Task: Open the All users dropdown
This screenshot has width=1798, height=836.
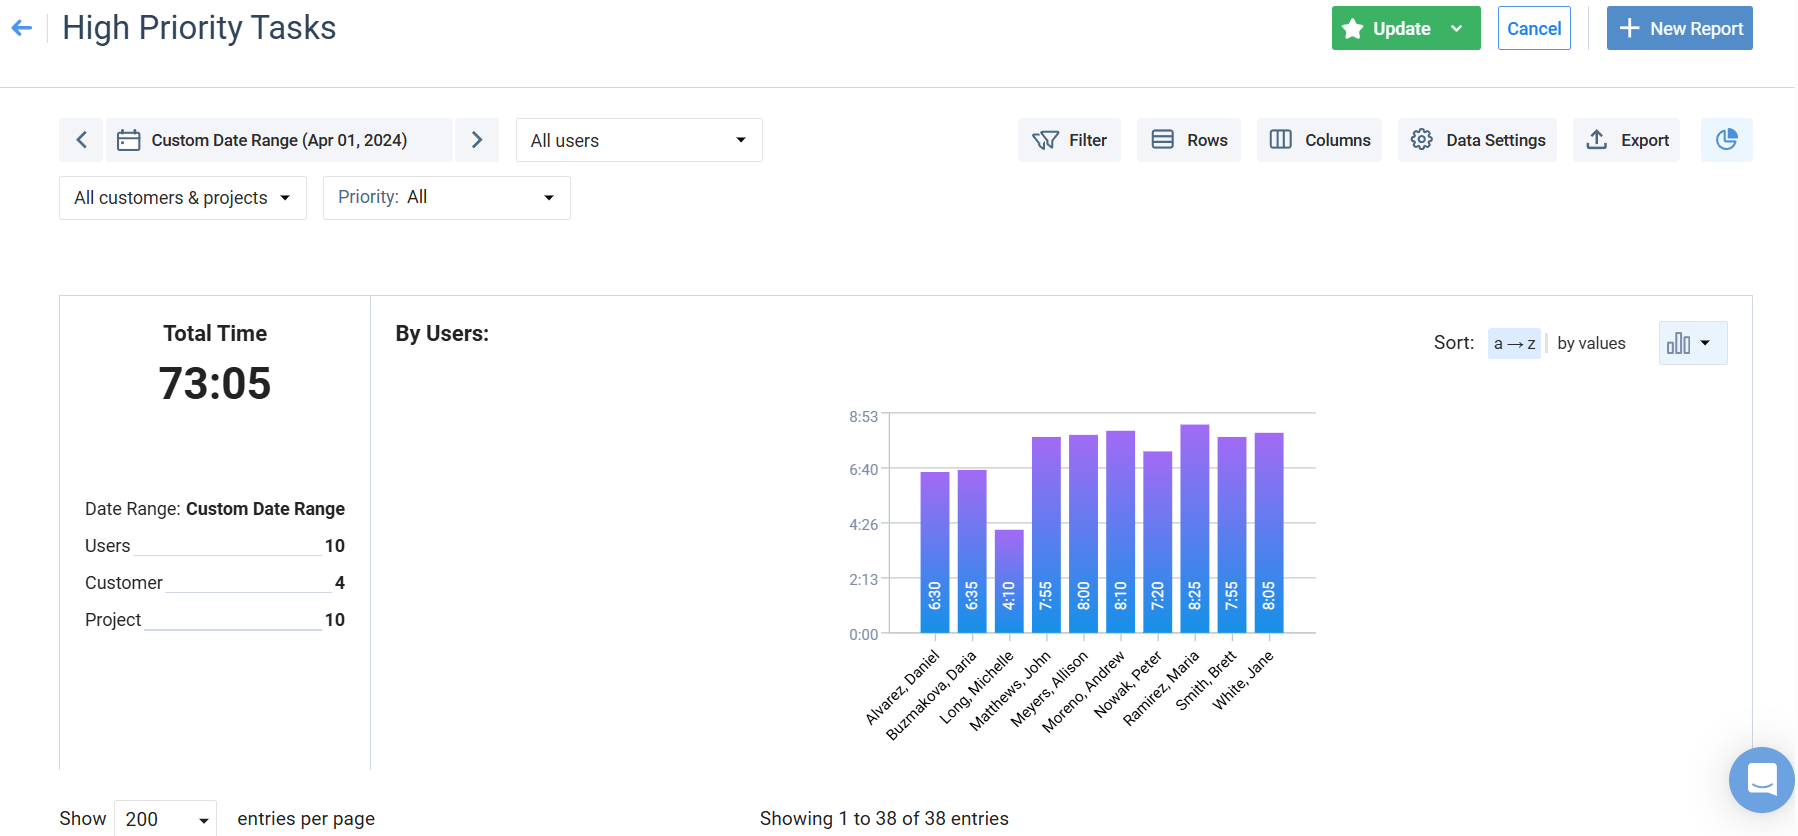Action: coord(639,140)
